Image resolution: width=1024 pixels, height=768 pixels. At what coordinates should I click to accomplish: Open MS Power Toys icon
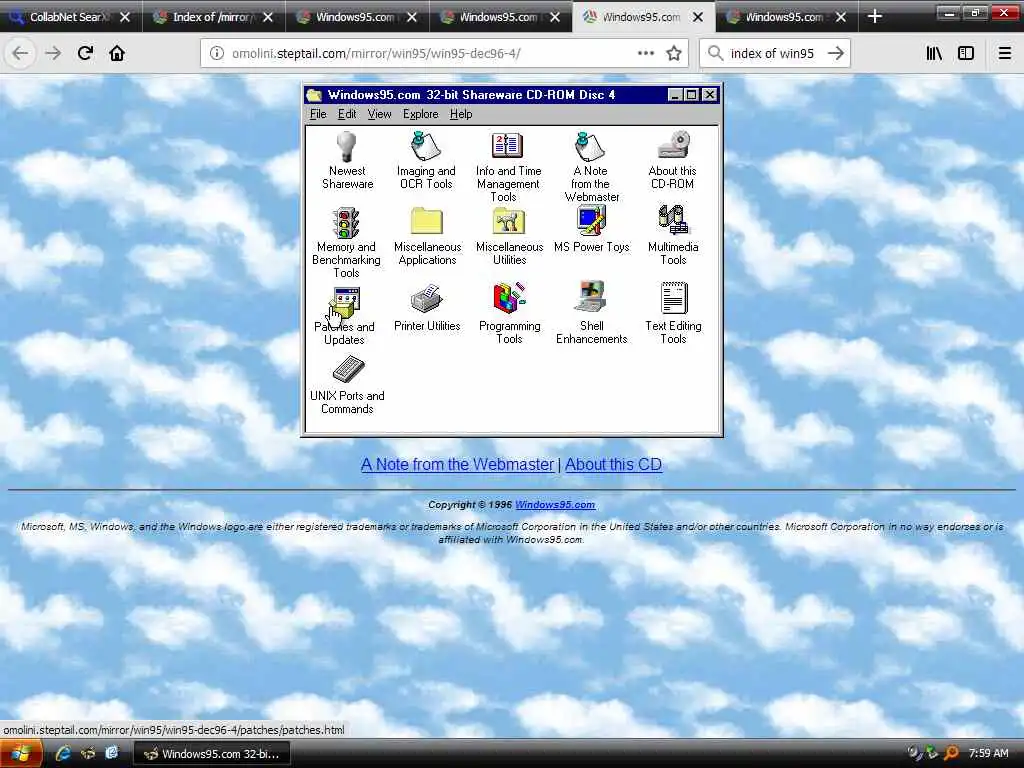point(591,221)
